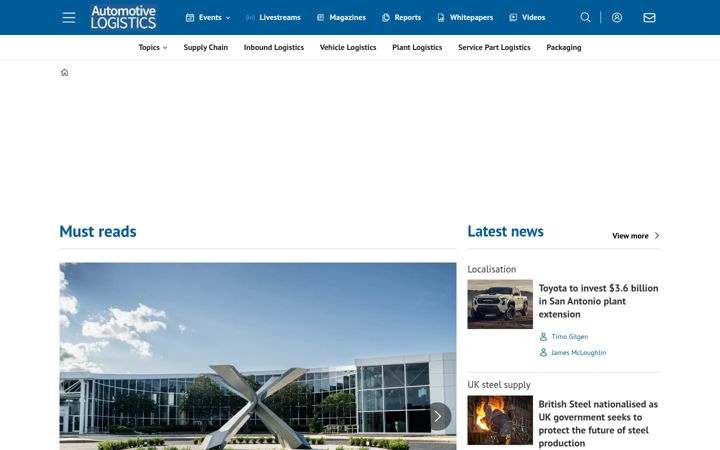This screenshot has height=450, width=720.
Task: Go to Plant Logistics section
Action: pyautogui.click(x=417, y=47)
